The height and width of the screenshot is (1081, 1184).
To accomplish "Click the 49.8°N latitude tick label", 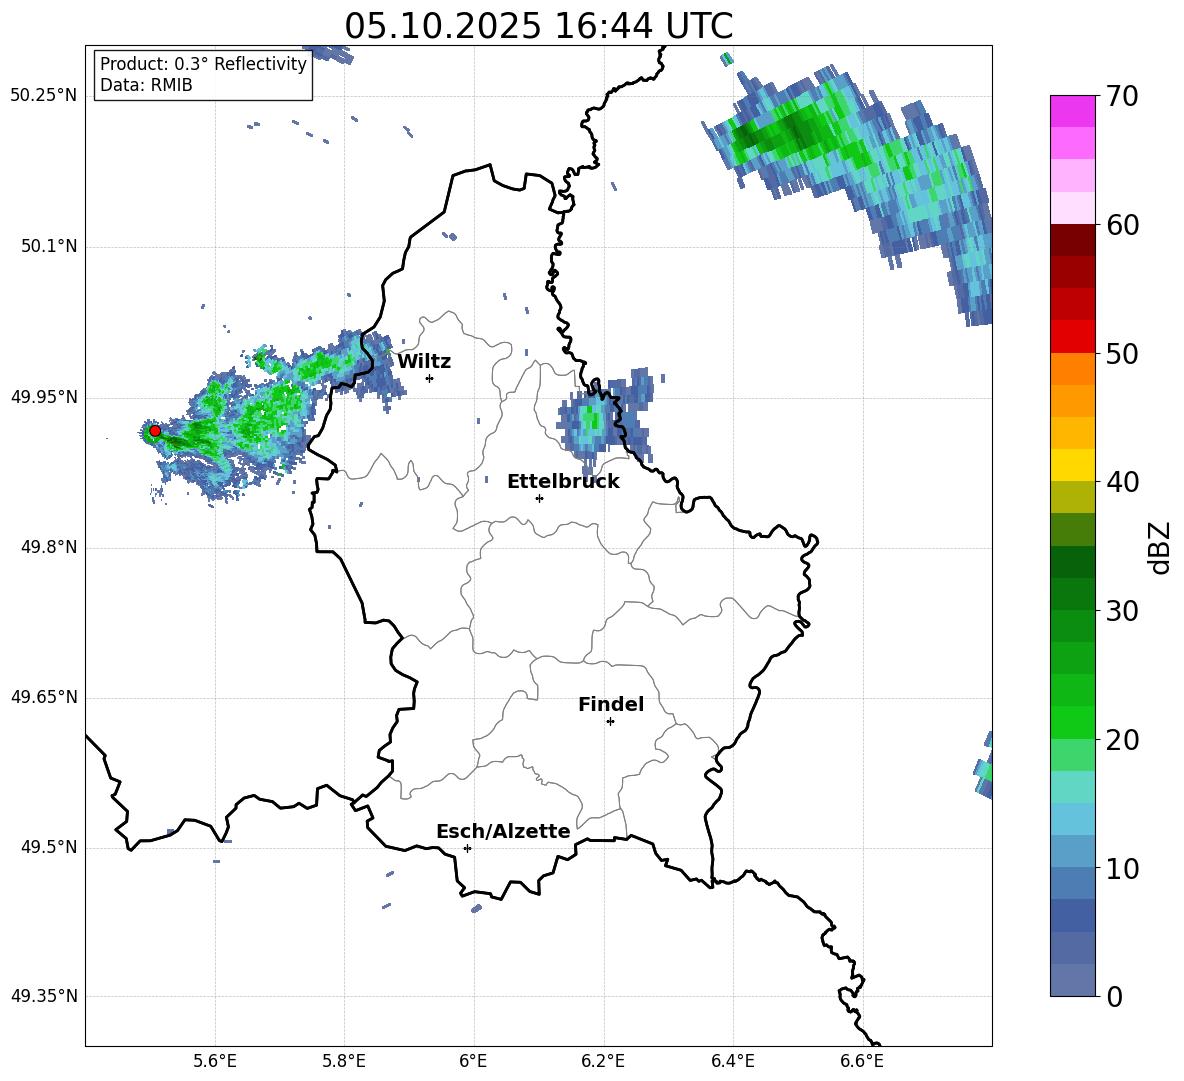I will pyautogui.click(x=48, y=547).
